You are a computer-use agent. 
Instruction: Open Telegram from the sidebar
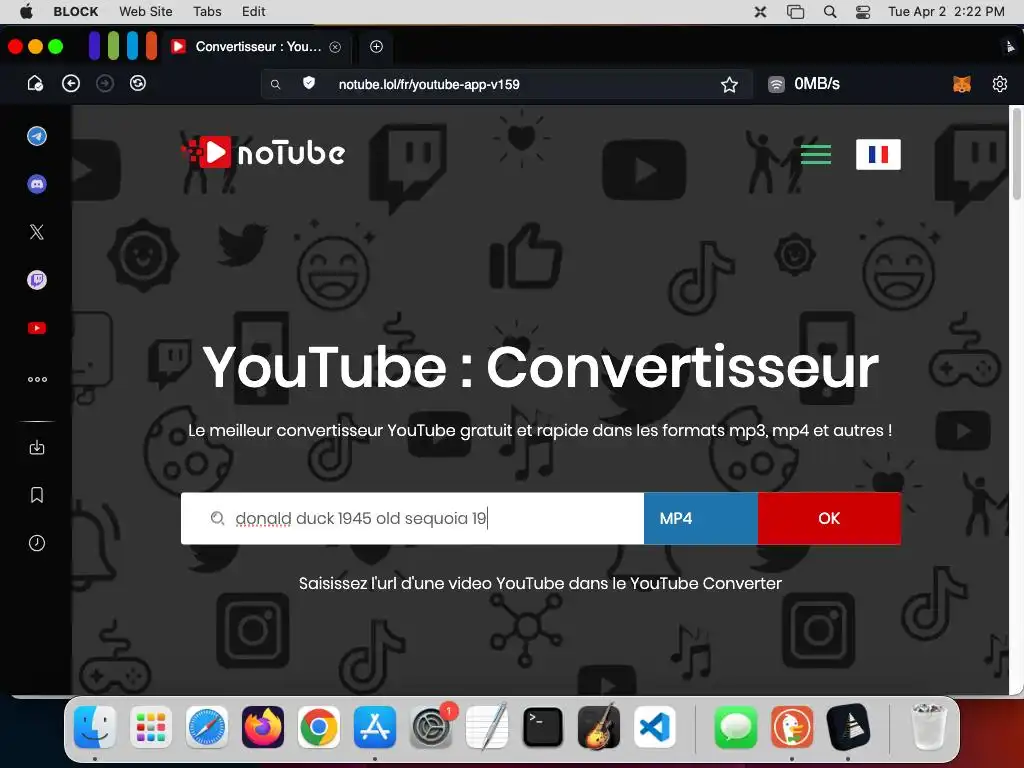tap(37, 136)
